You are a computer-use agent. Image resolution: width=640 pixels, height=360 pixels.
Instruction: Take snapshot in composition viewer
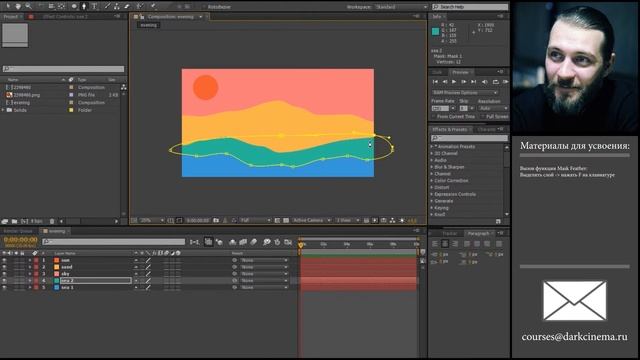point(216,220)
